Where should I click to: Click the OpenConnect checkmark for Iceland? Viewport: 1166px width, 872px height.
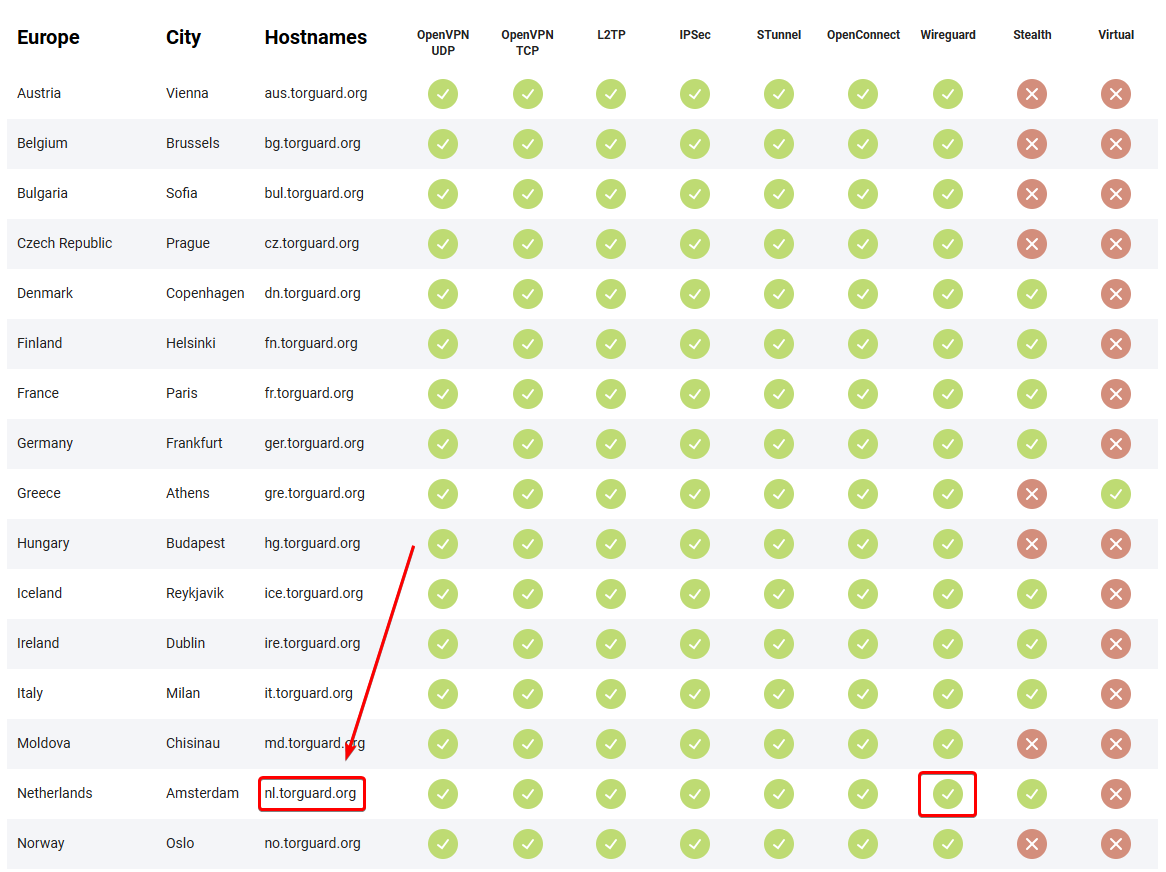863,594
